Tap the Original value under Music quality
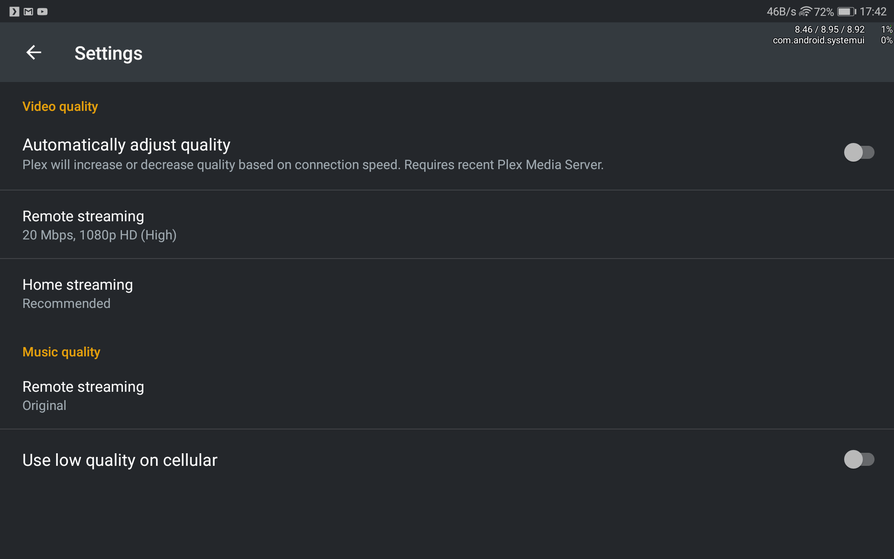This screenshot has height=559, width=894. pyautogui.click(x=44, y=405)
